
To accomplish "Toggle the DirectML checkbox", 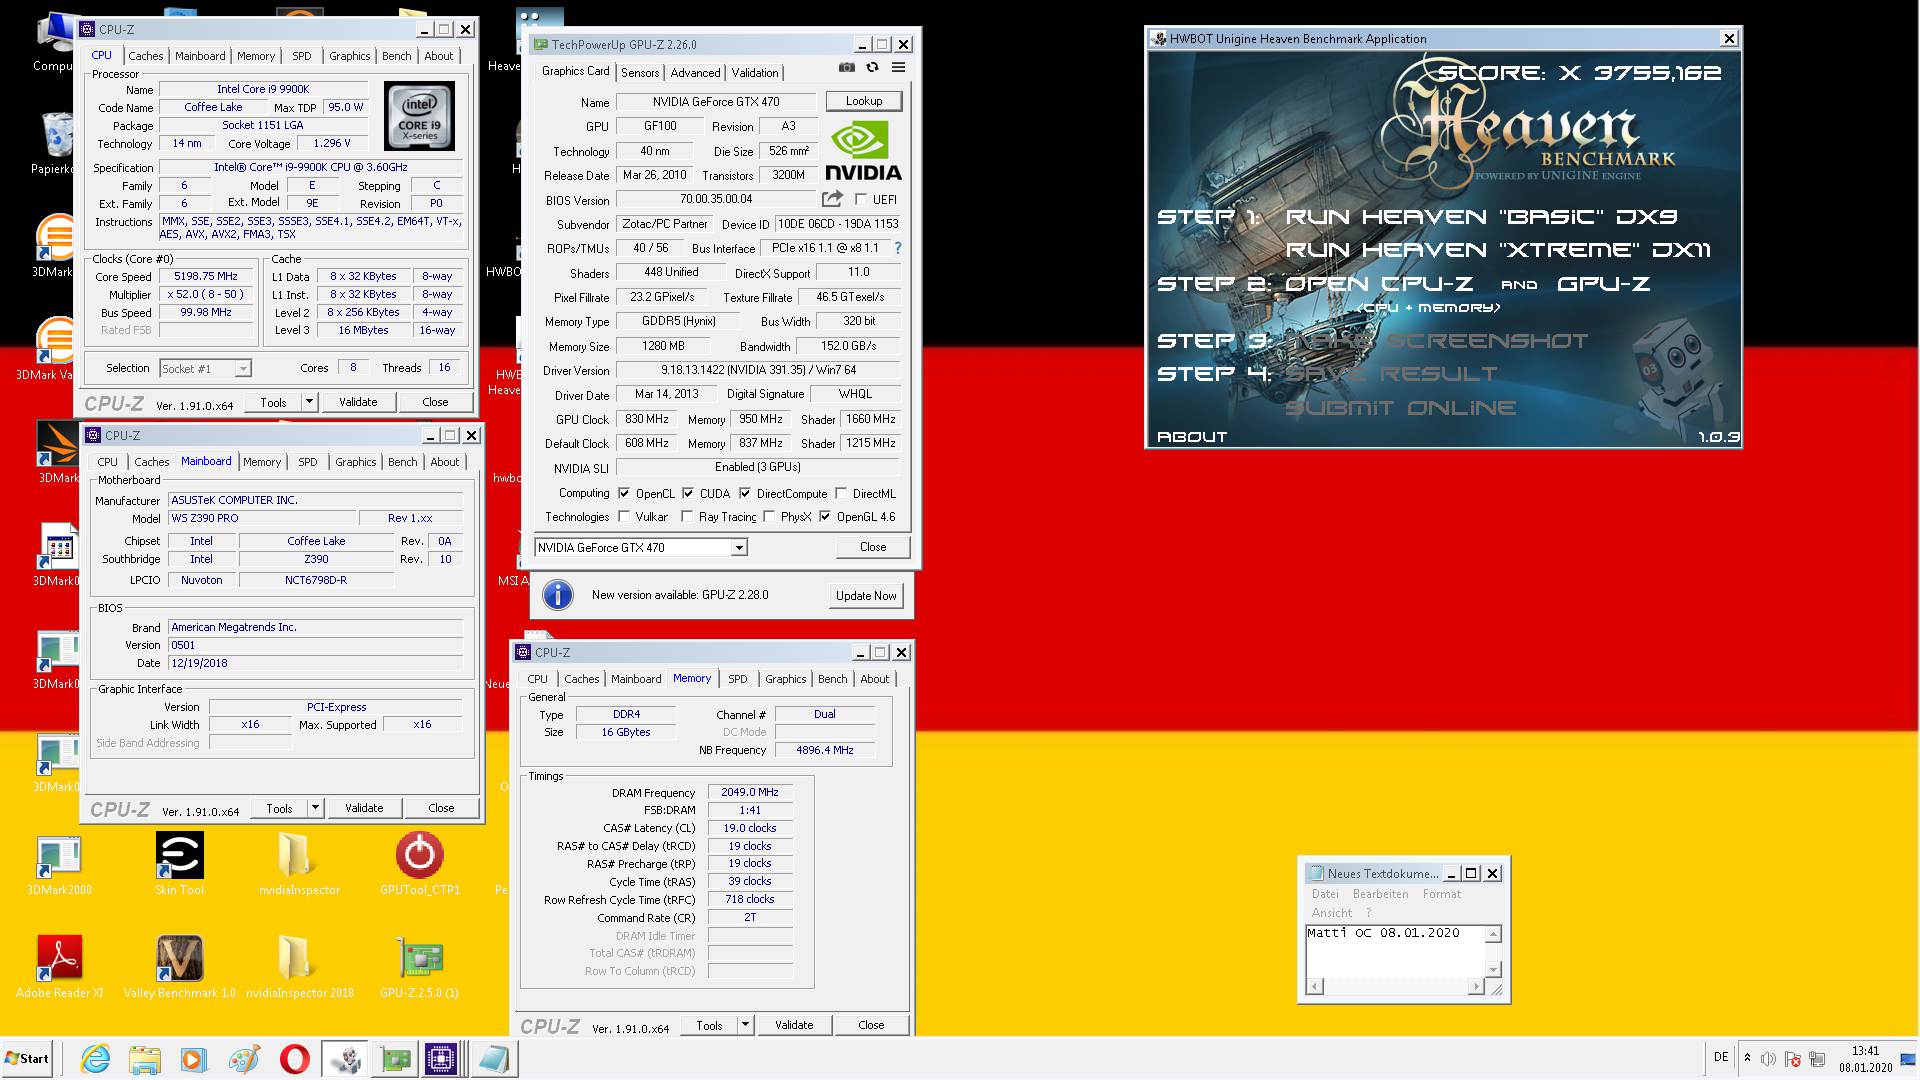I will [x=841, y=493].
